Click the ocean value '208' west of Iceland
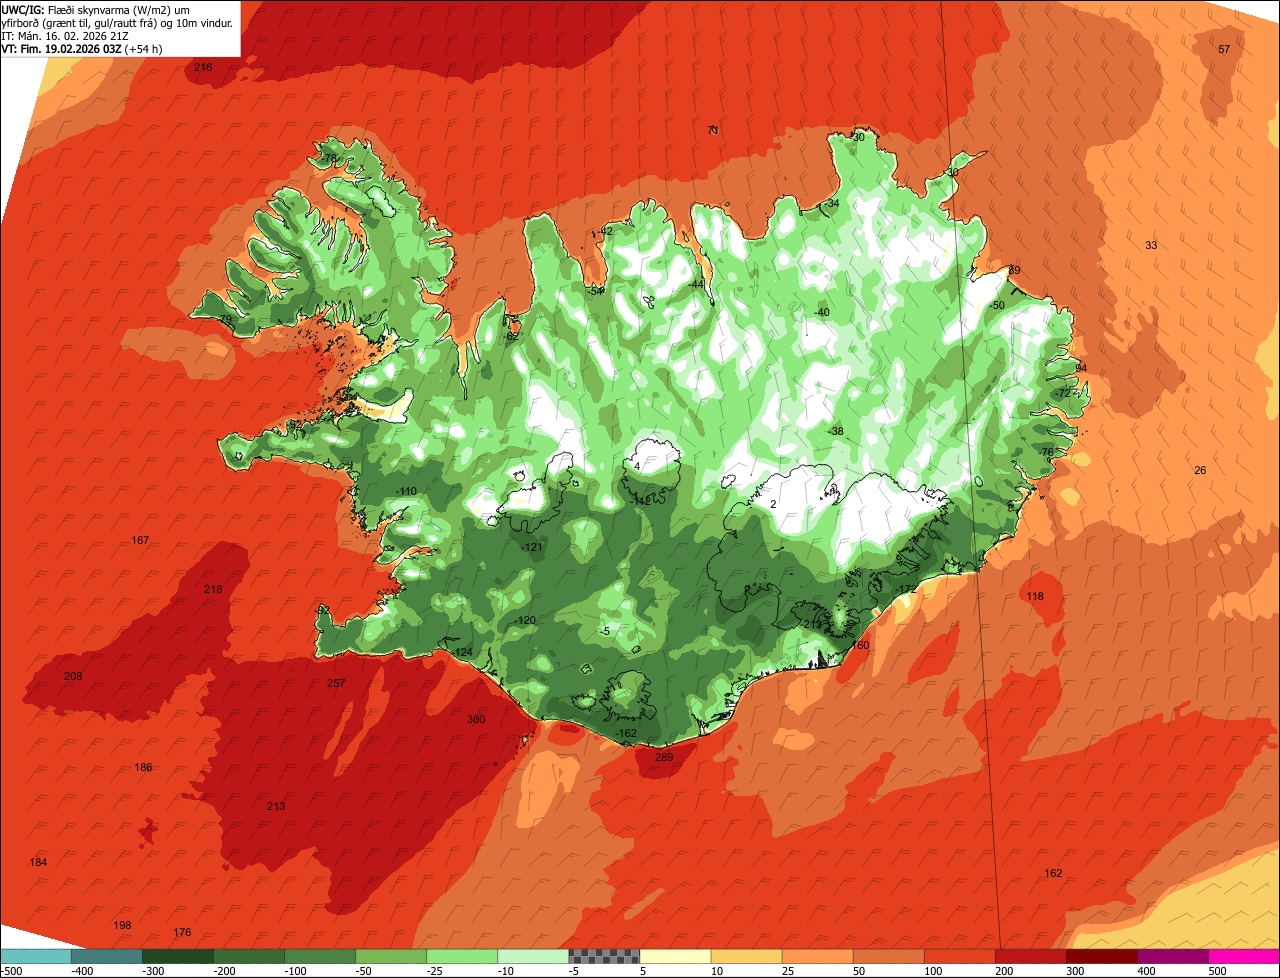 73,676
